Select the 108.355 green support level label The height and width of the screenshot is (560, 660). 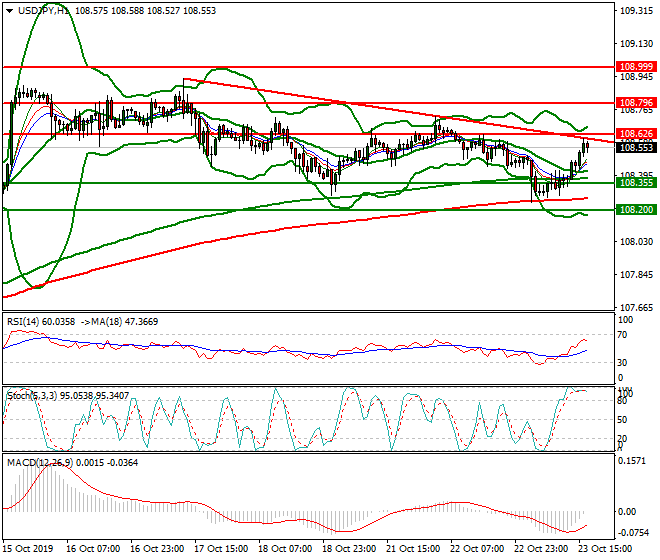click(636, 183)
